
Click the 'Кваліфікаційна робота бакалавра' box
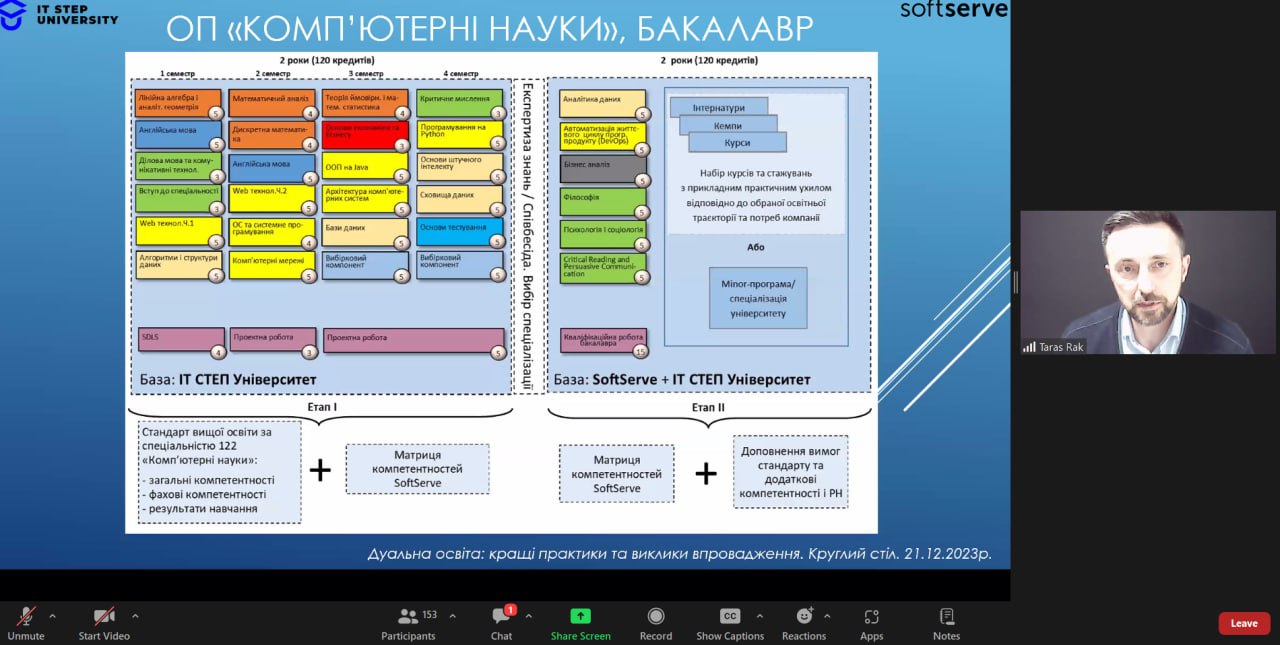coord(604,342)
